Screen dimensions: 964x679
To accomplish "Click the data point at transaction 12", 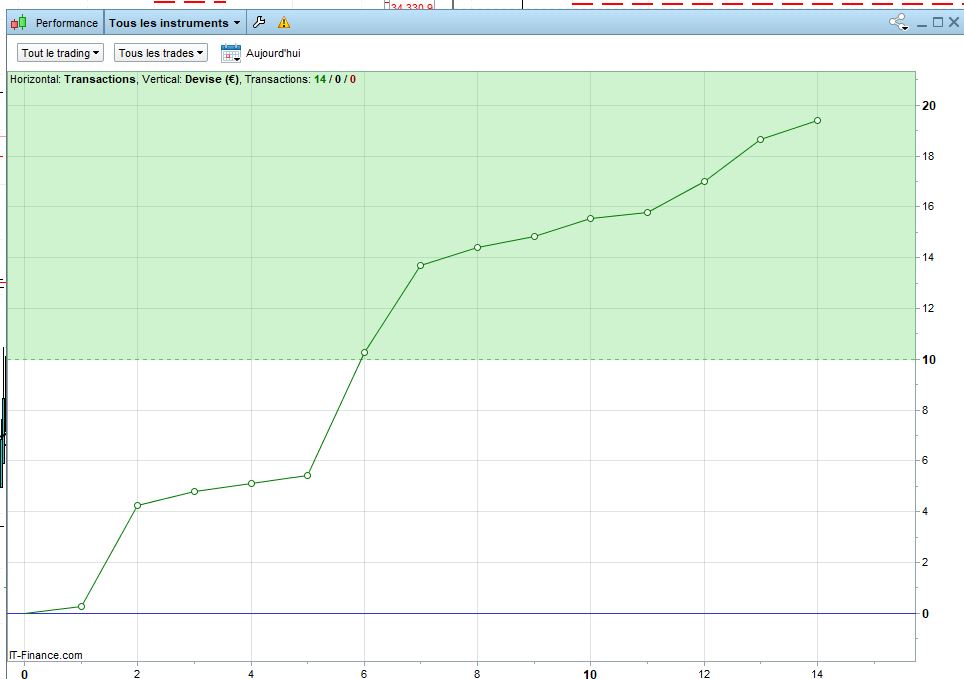I will tap(705, 181).
